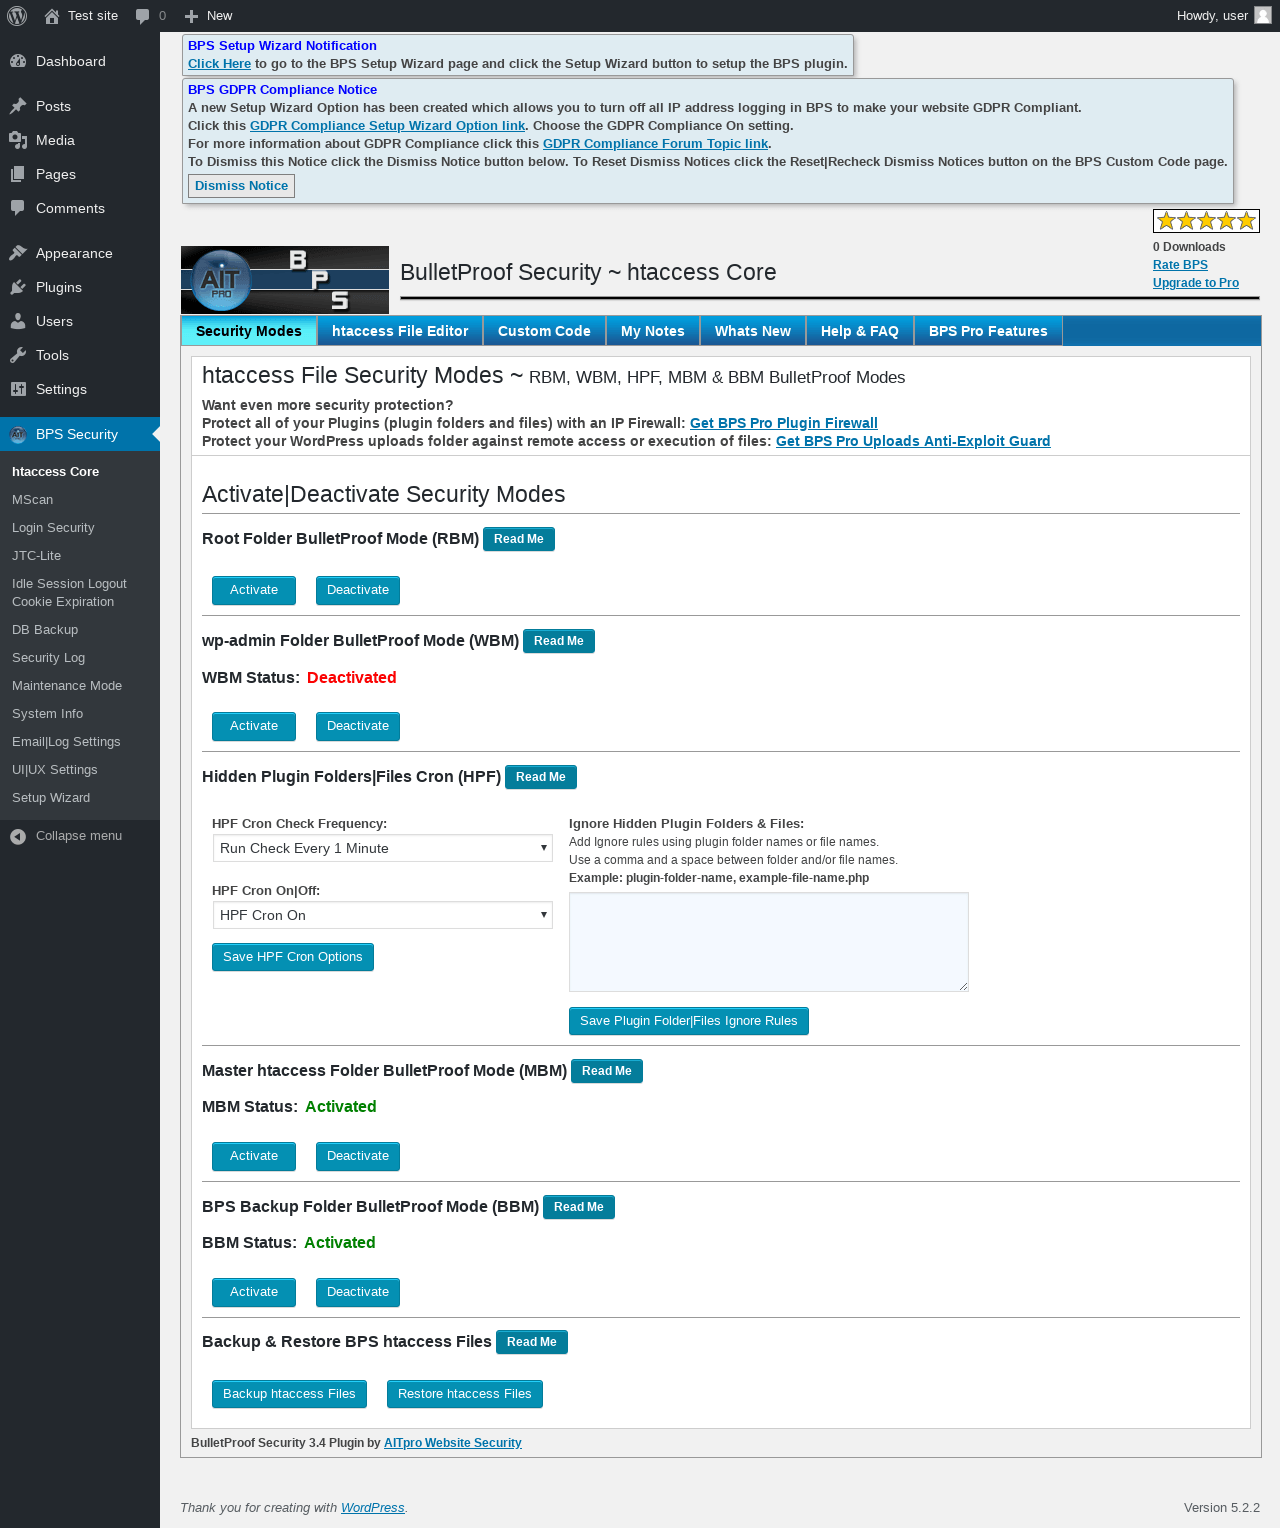1280x1528 pixels.
Task: Open the HPF Cron Check Frequency dropdown
Action: (x=383, y=848)
